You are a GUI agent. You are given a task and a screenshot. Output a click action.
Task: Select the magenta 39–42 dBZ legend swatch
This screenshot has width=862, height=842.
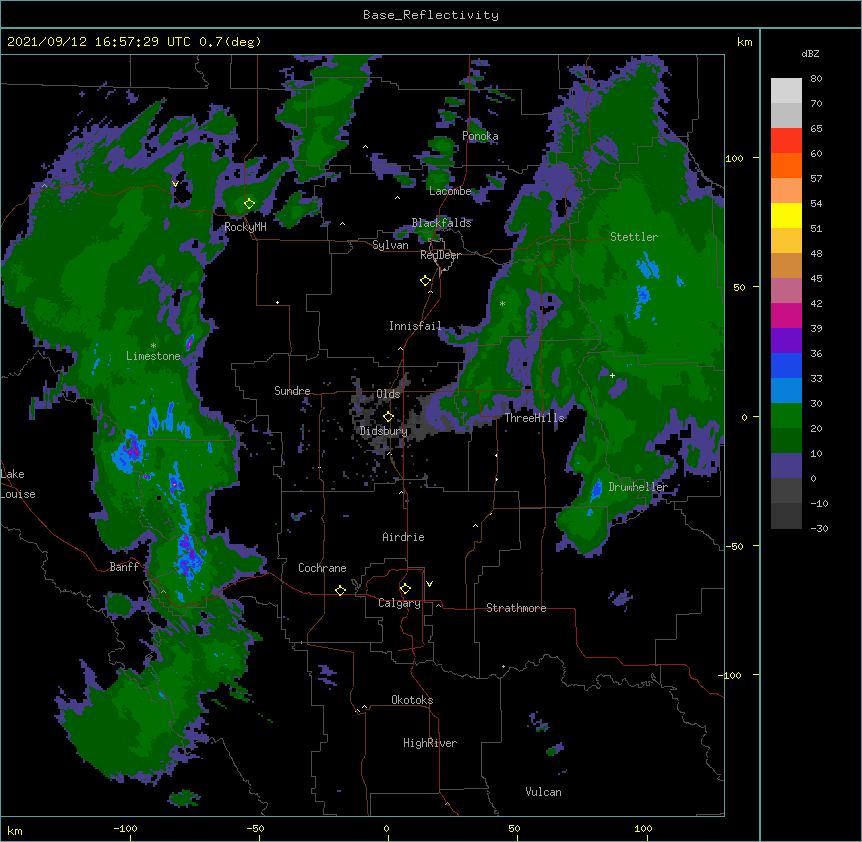tap(786, 315)
